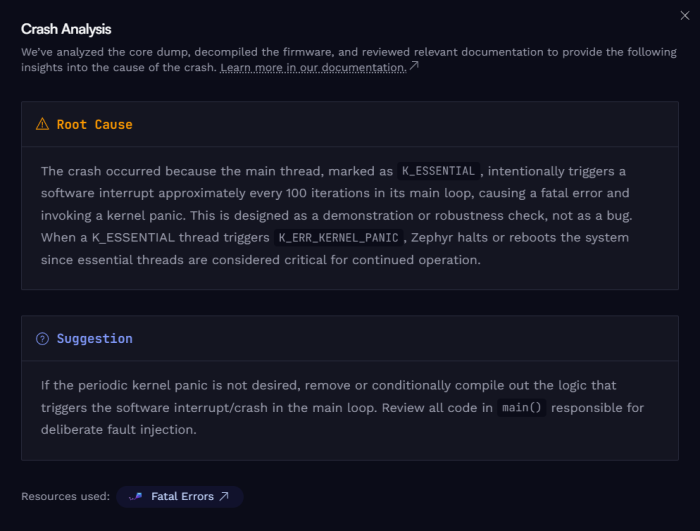Viewport: 700px width, 531px height.
Task: Click the Root Cause explanation paragraph
Action: pyautogui.click(x=337, y=215)
